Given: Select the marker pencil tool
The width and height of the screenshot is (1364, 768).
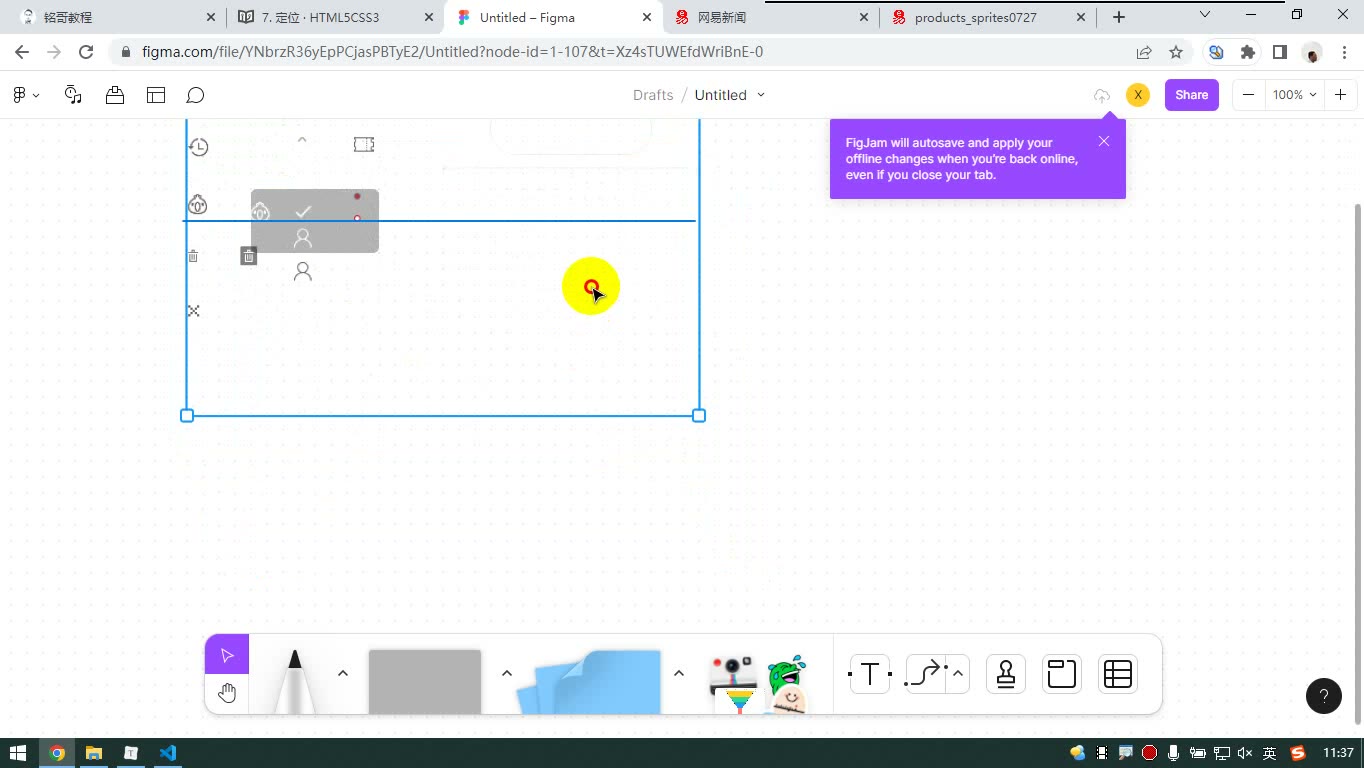Looking at the screenshot, I should 295,682.
